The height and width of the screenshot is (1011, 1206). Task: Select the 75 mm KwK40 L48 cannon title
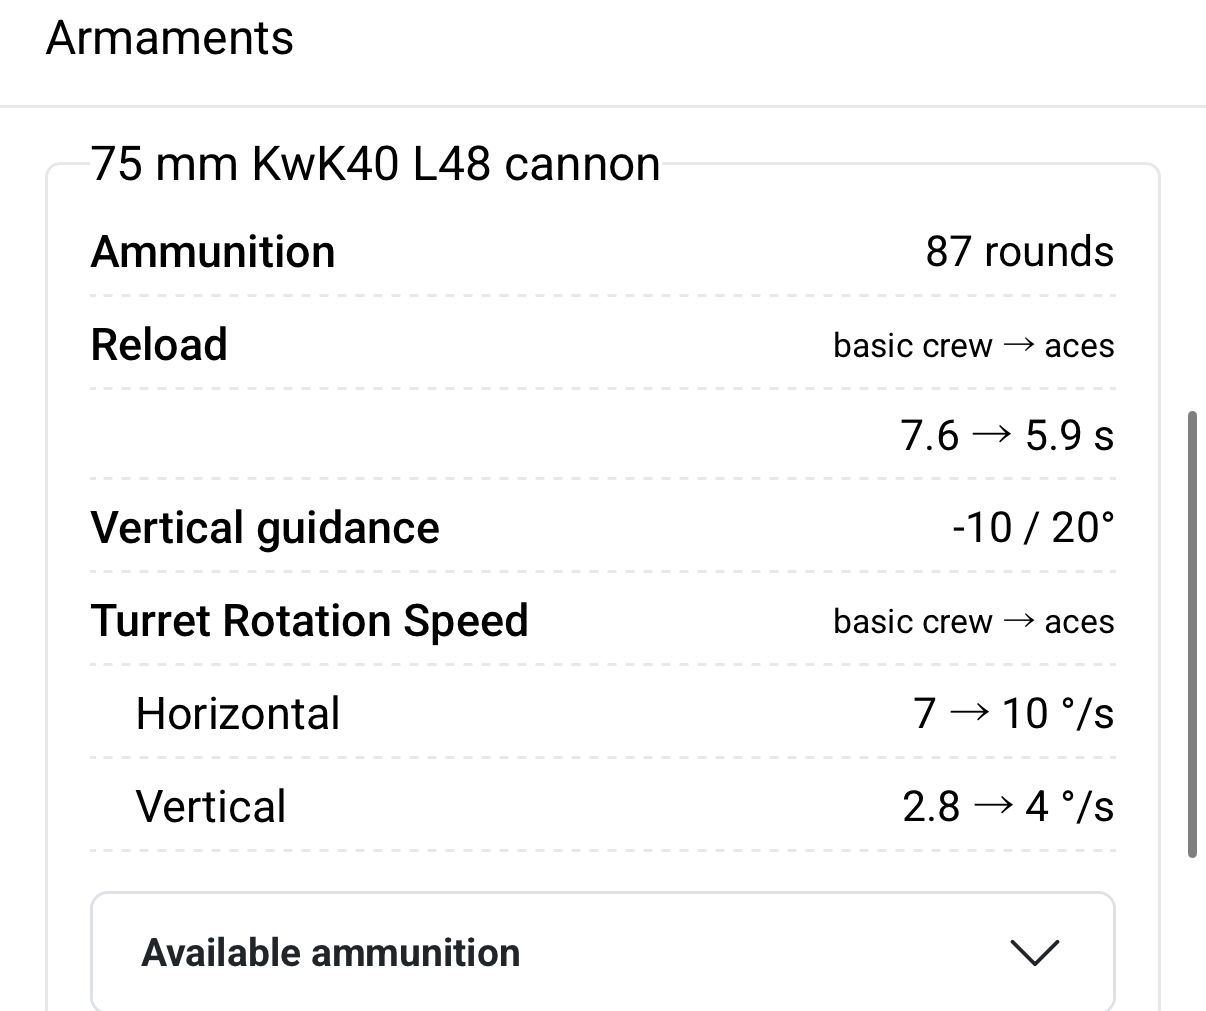coord(375,164)
